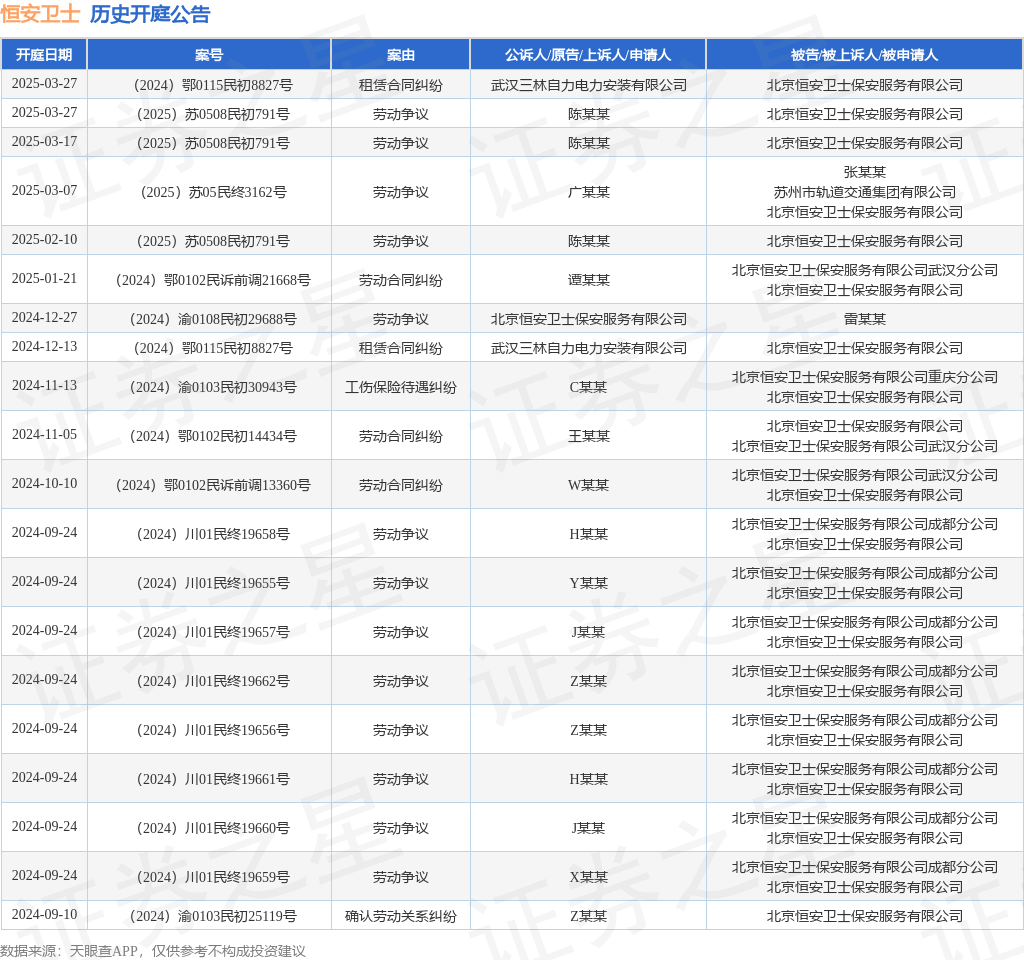Image resolution: width=1024 pixels, height=960 pixels.
Task: Click 陈某某 in the 2025-02-10 row
Action: click(588, 241)
